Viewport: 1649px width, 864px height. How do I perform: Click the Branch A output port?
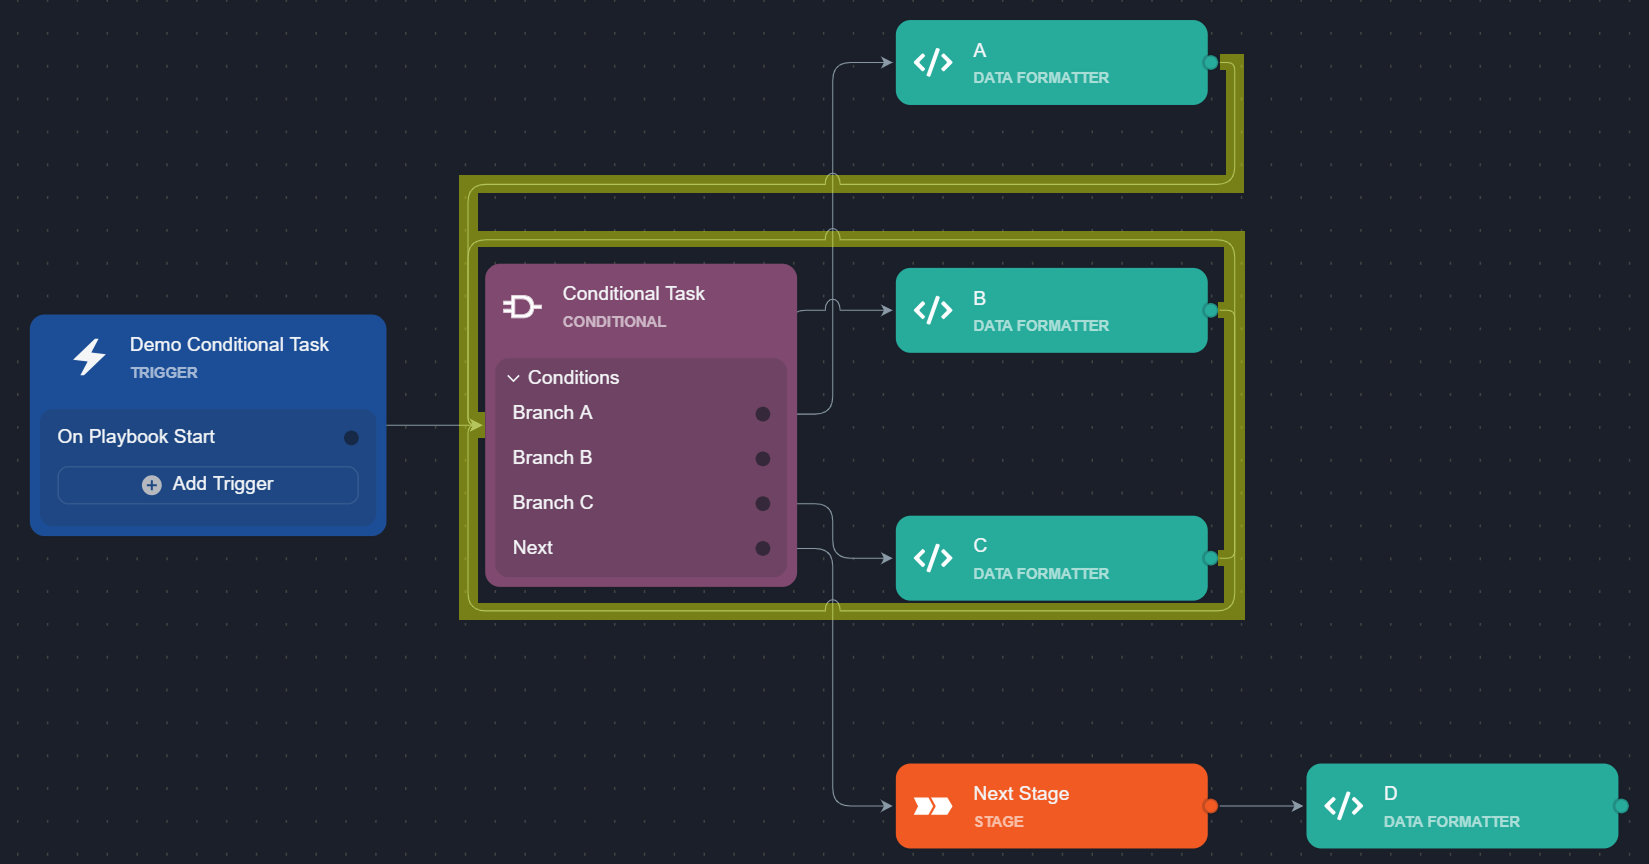(x=763, y=414)
